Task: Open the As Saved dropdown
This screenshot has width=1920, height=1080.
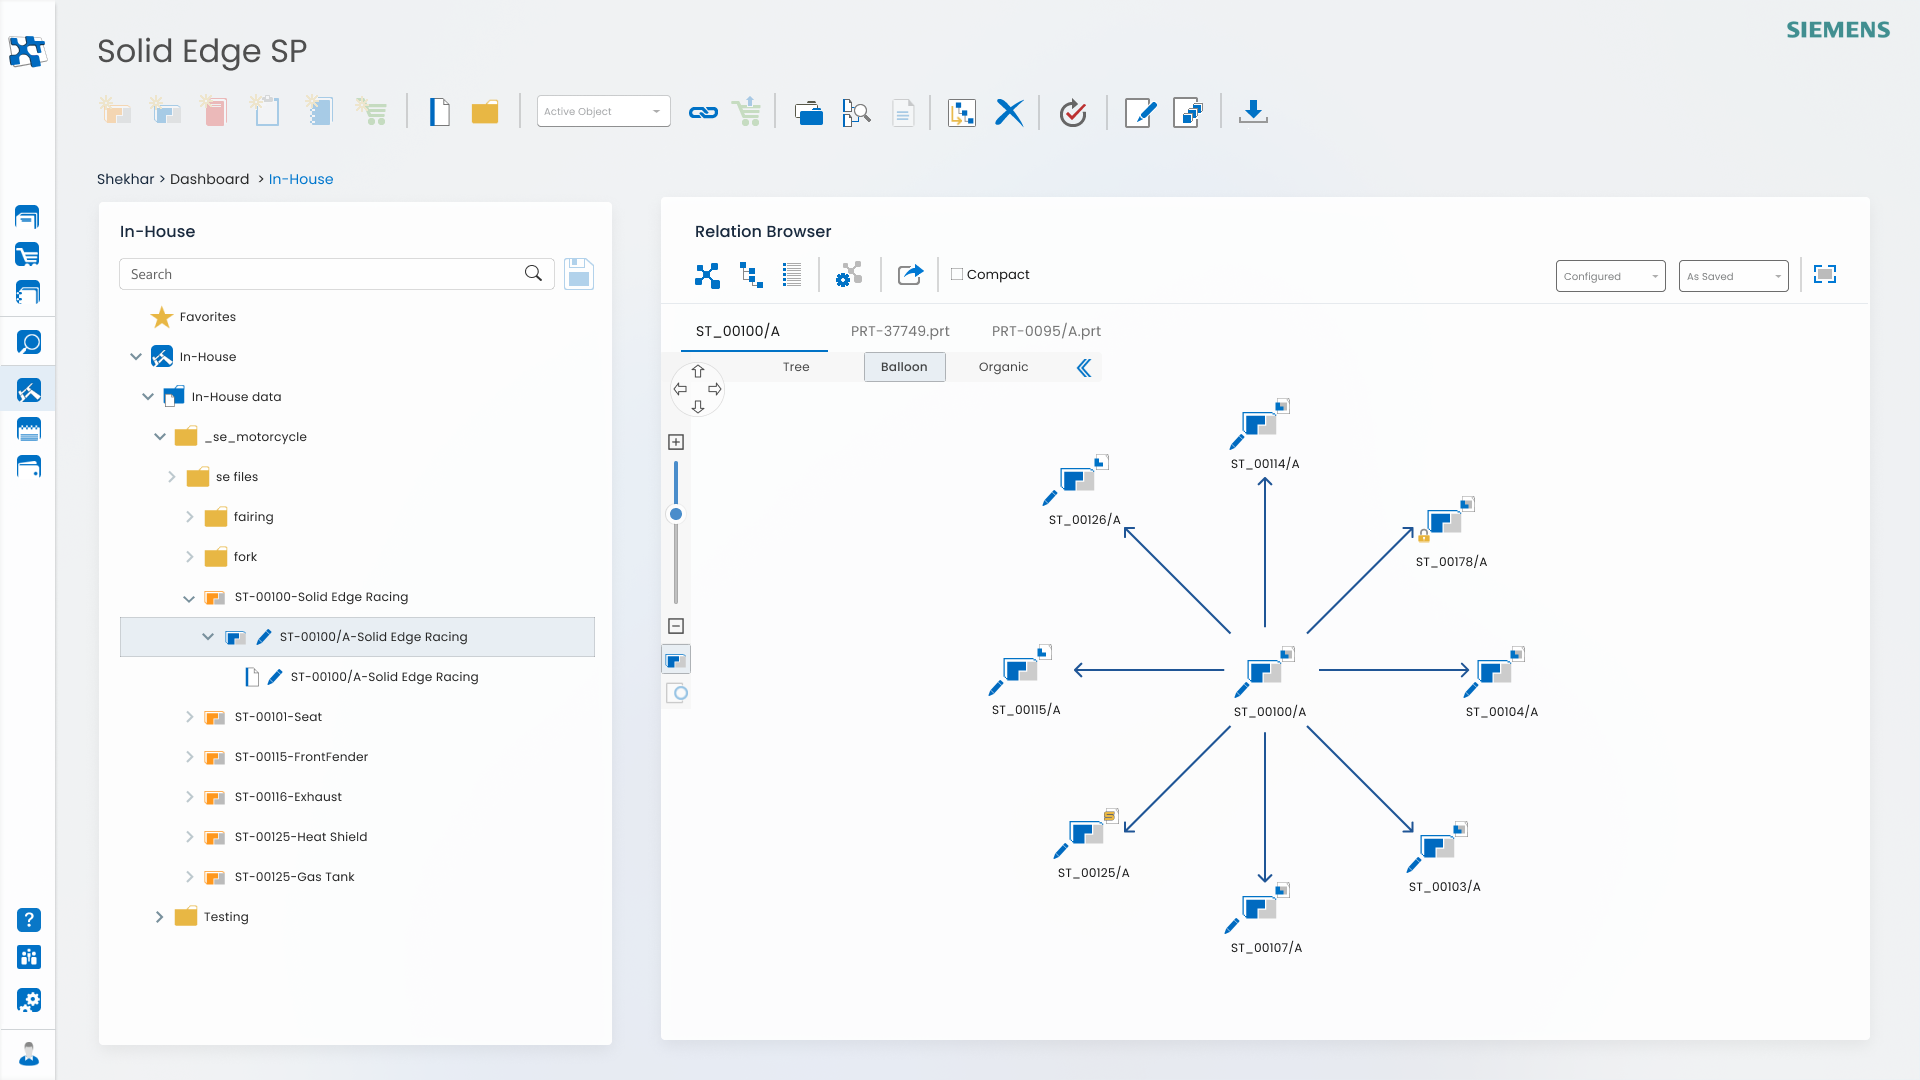Action: click(x=1733, y=276)
